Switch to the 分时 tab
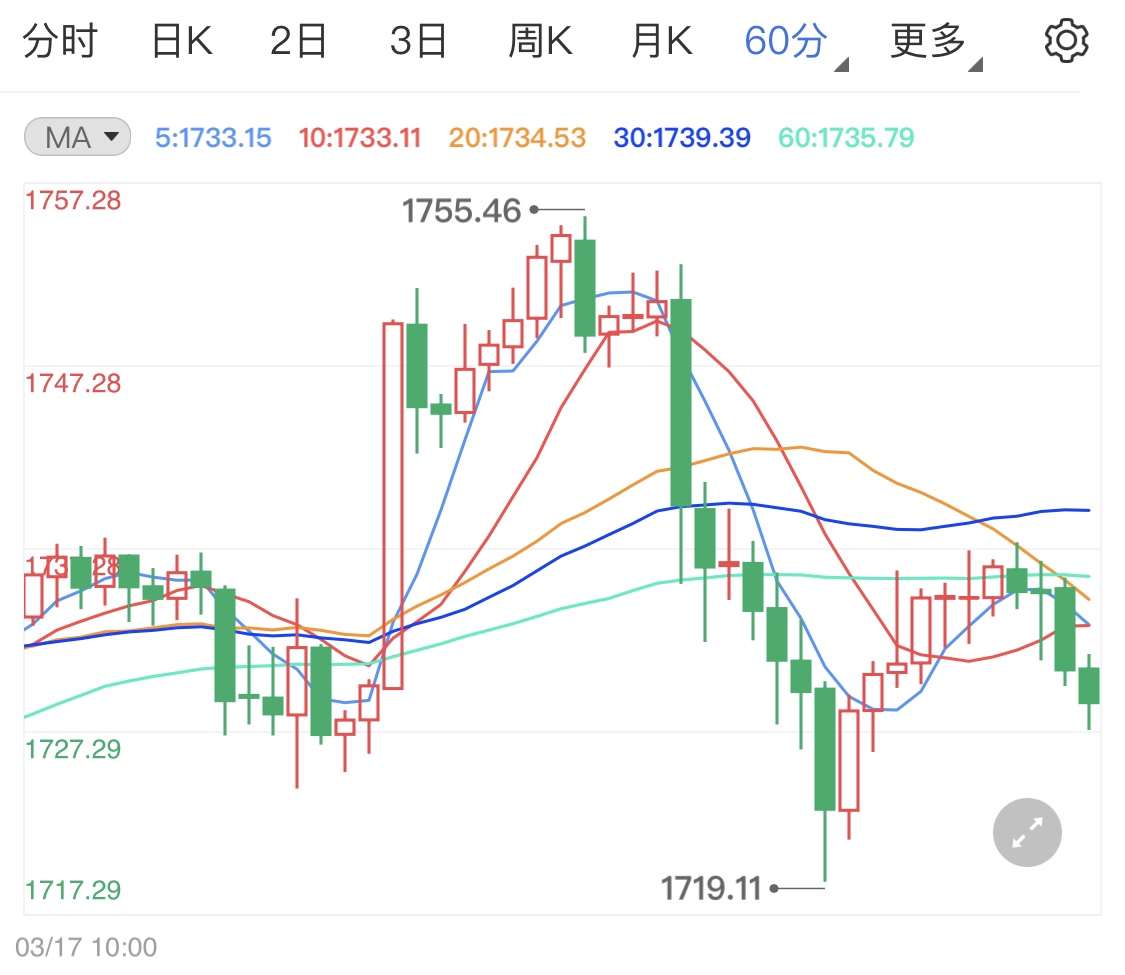Viewport: 1125px width, 975px height. pos(60,41)
